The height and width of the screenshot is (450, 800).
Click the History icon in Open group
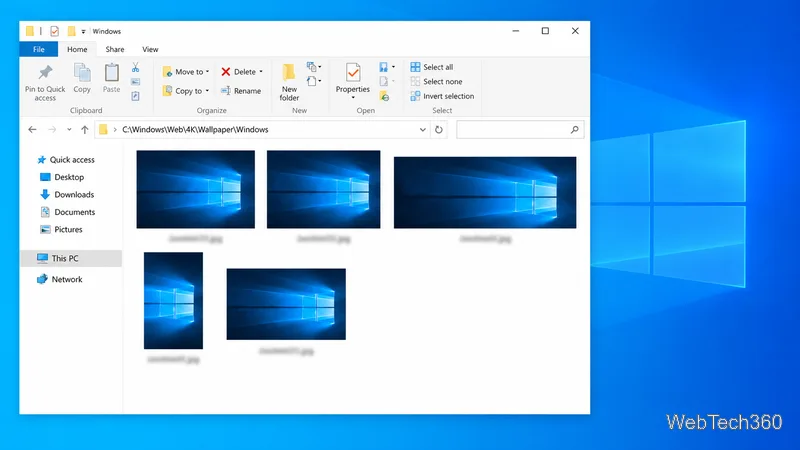point(385,96)
